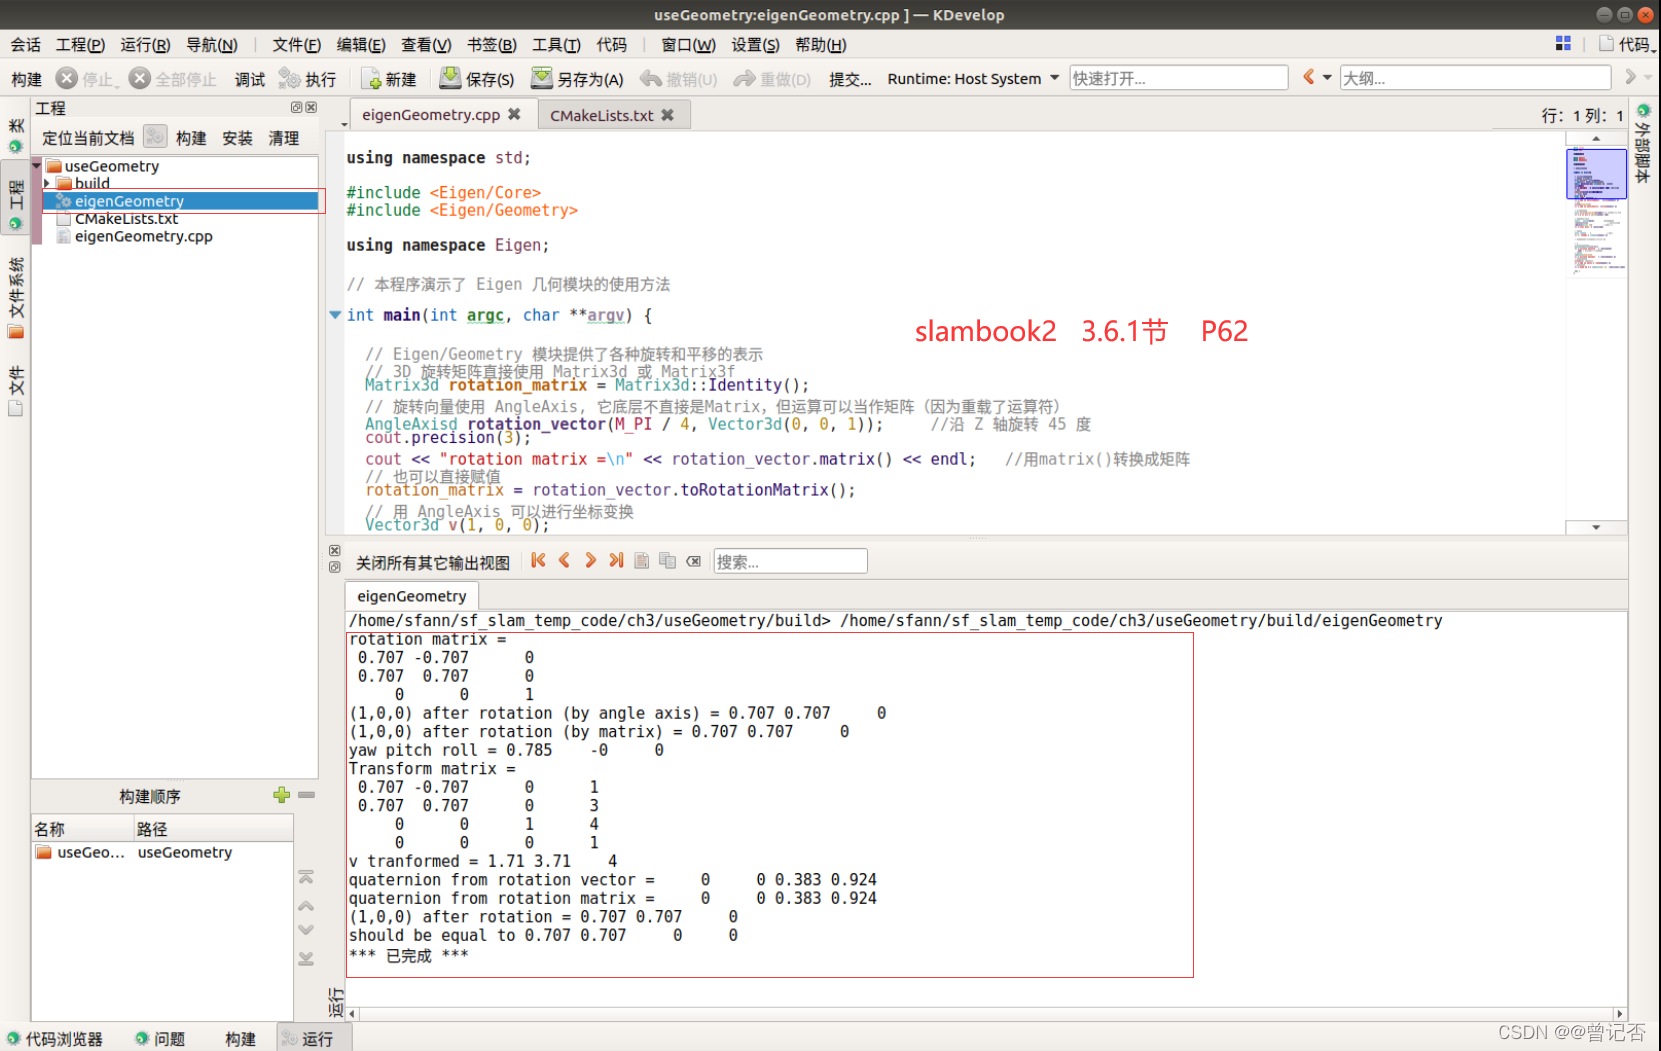Clear the output search filter icon
This screenshot has width=1661, height=1051.
point(694,561)
